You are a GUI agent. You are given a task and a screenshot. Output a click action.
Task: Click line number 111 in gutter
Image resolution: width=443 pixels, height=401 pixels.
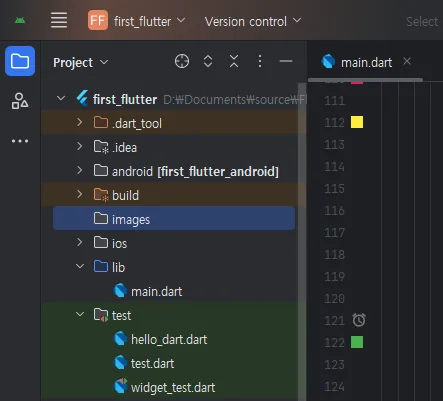[334, 100]
